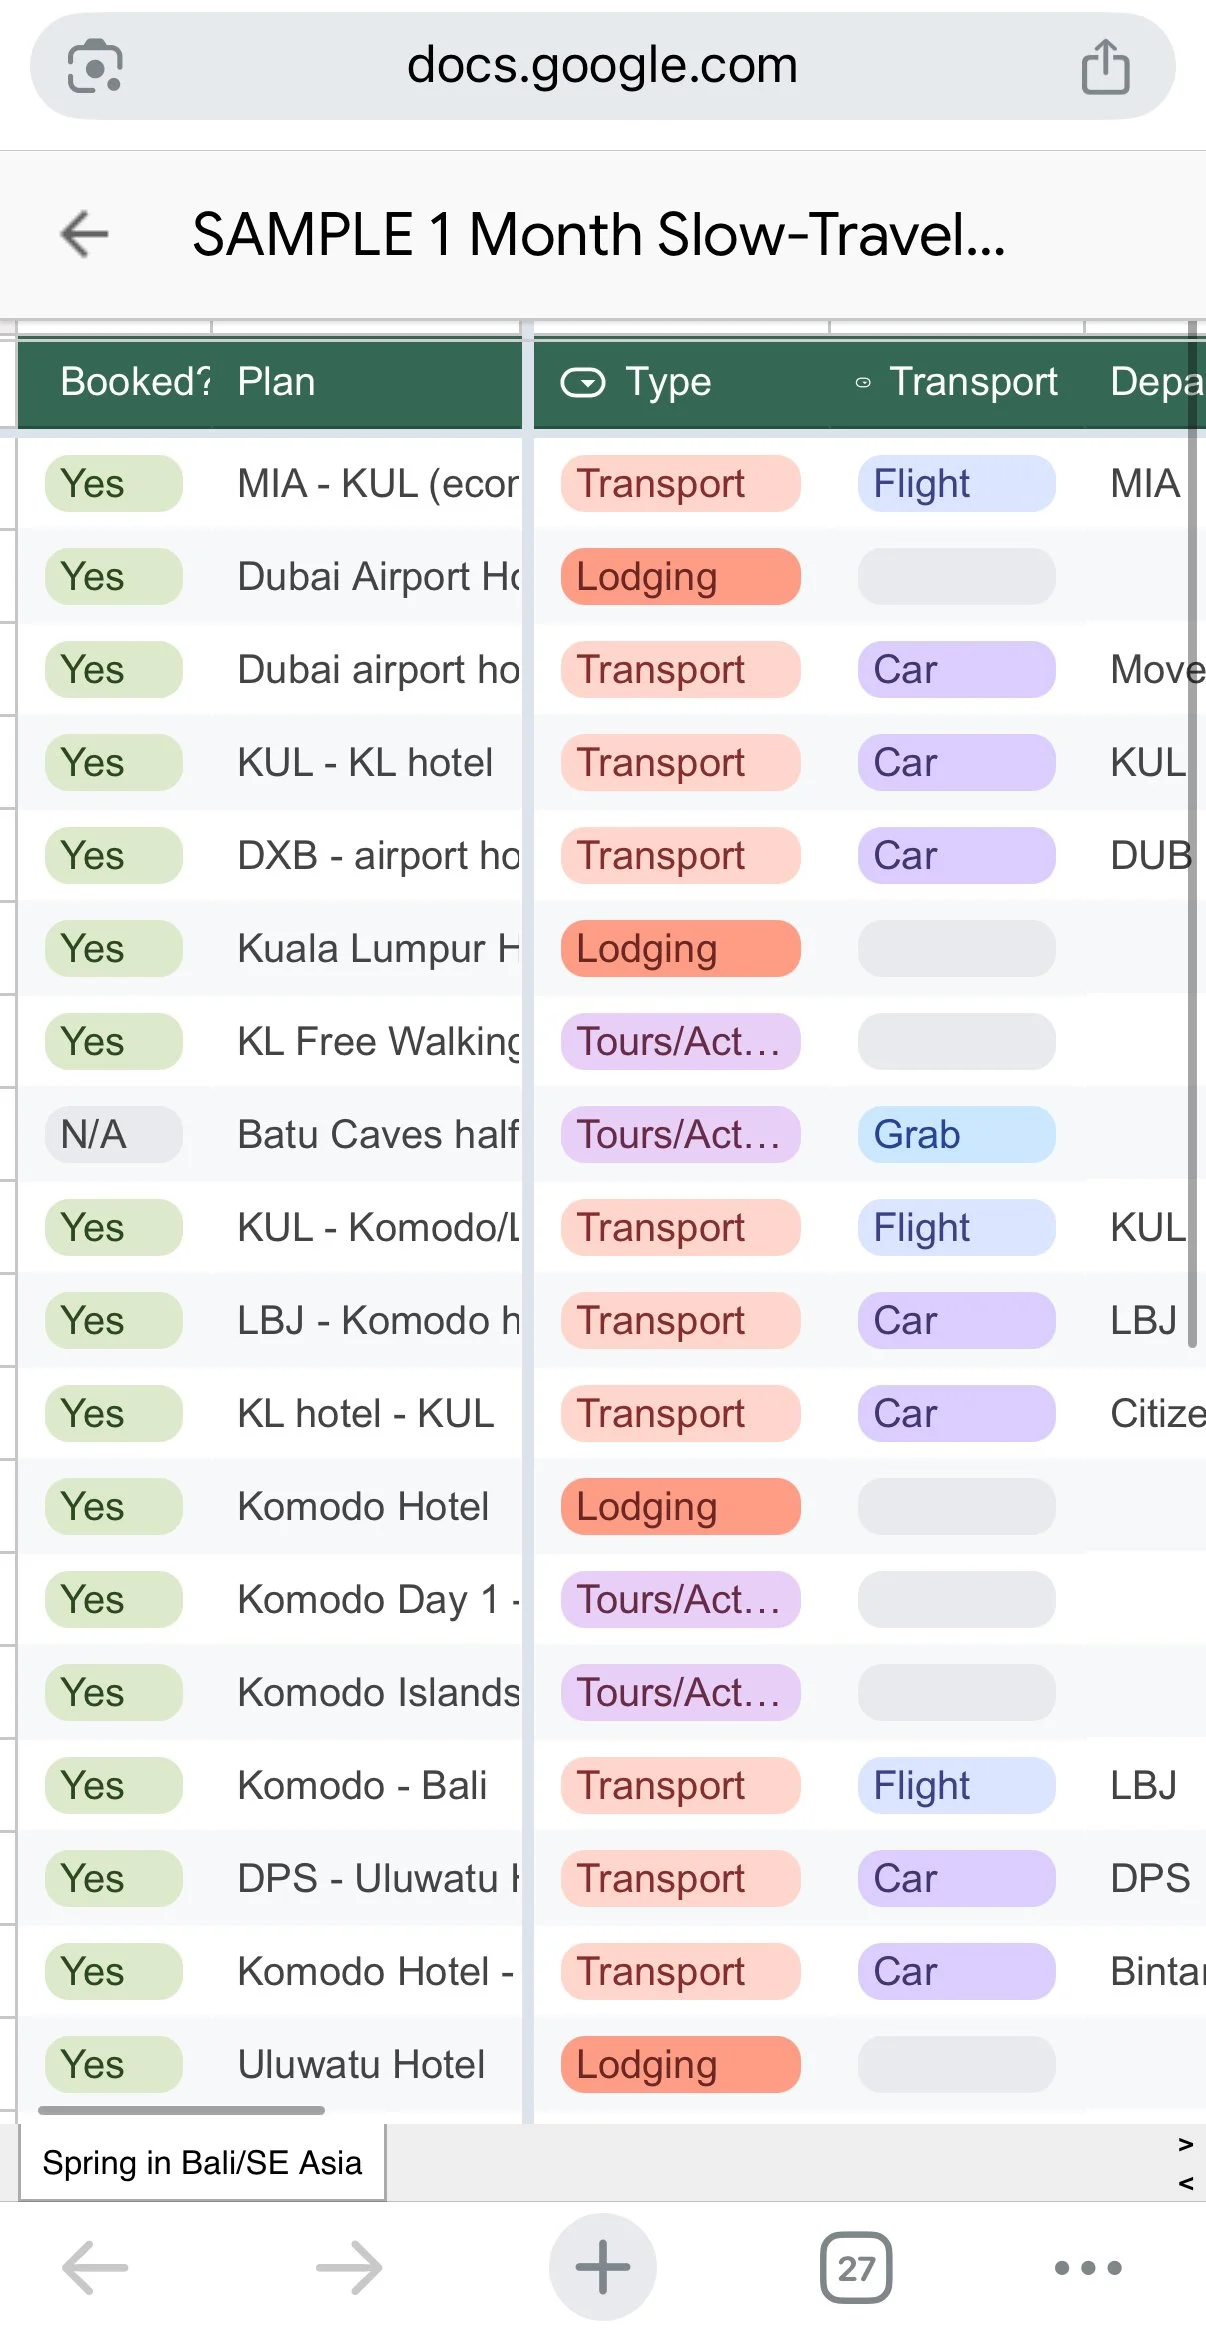Click the Transport column header

957,382
